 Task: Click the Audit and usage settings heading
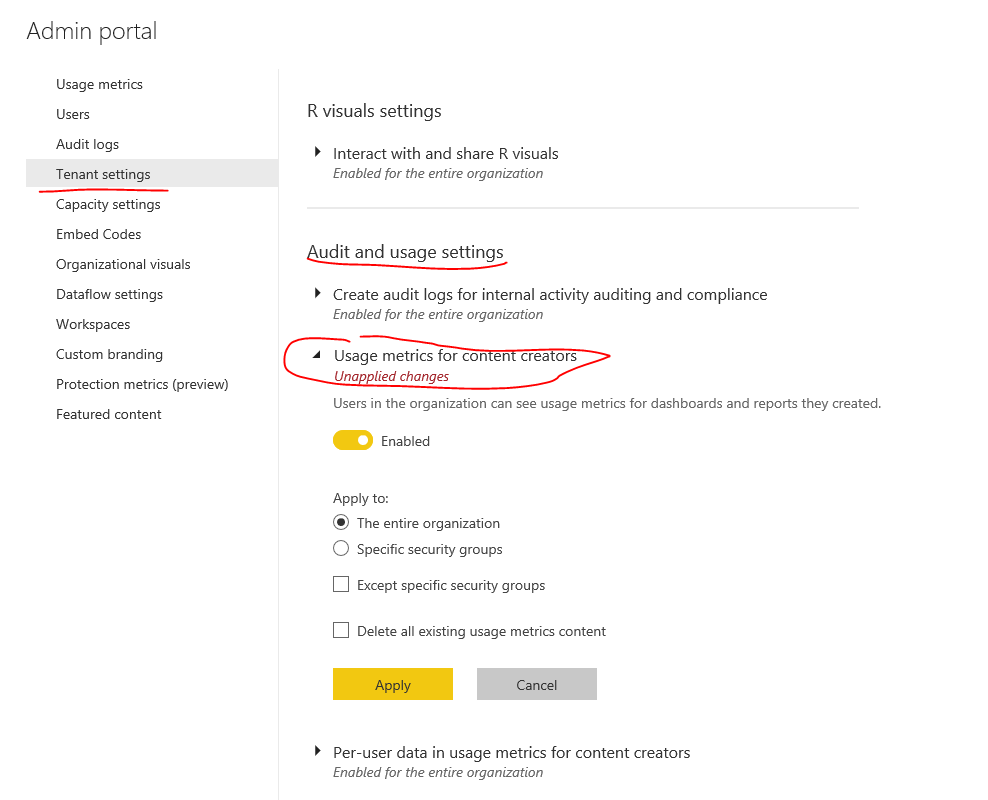point(405,252)
